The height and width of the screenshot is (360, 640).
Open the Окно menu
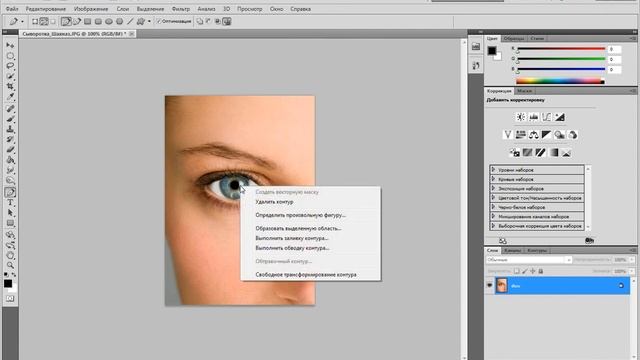point(276,9)
